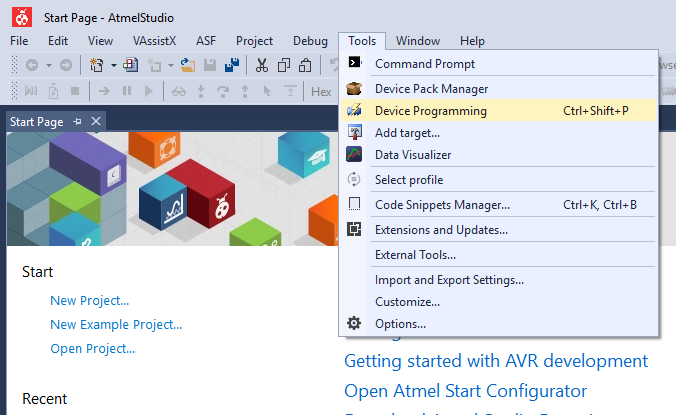Screen dimensions: 676x415
Task: Open Device Pack Manager
Action: point(499,89)
